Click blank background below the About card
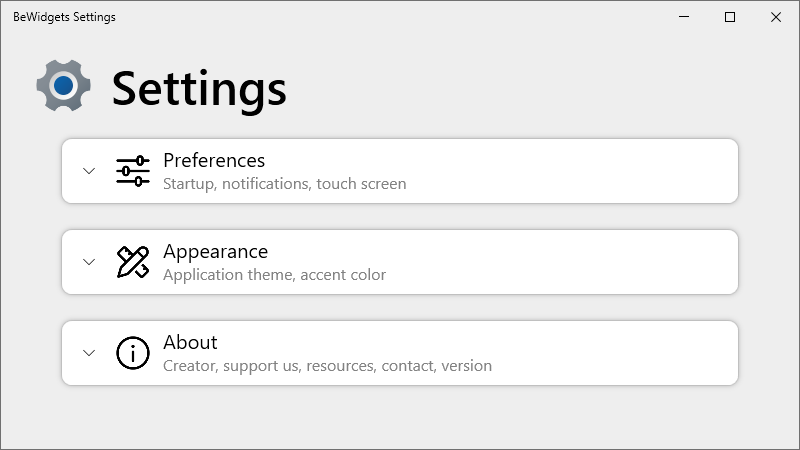Image resolution: width=800 pixels, height=450 pixels. click(x=400, y=418)
